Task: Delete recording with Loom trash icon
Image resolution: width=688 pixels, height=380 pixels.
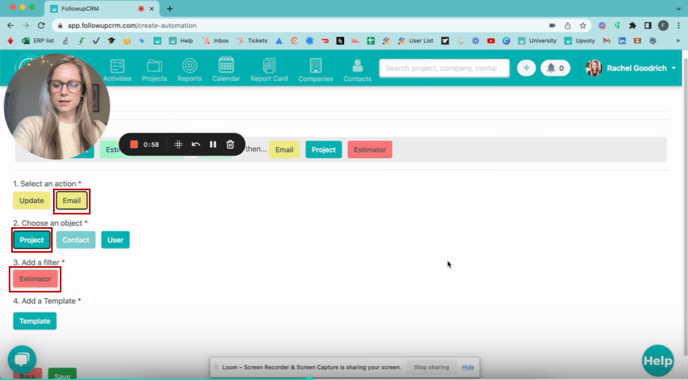Action: pyautogui.click(x=230, y=144)
